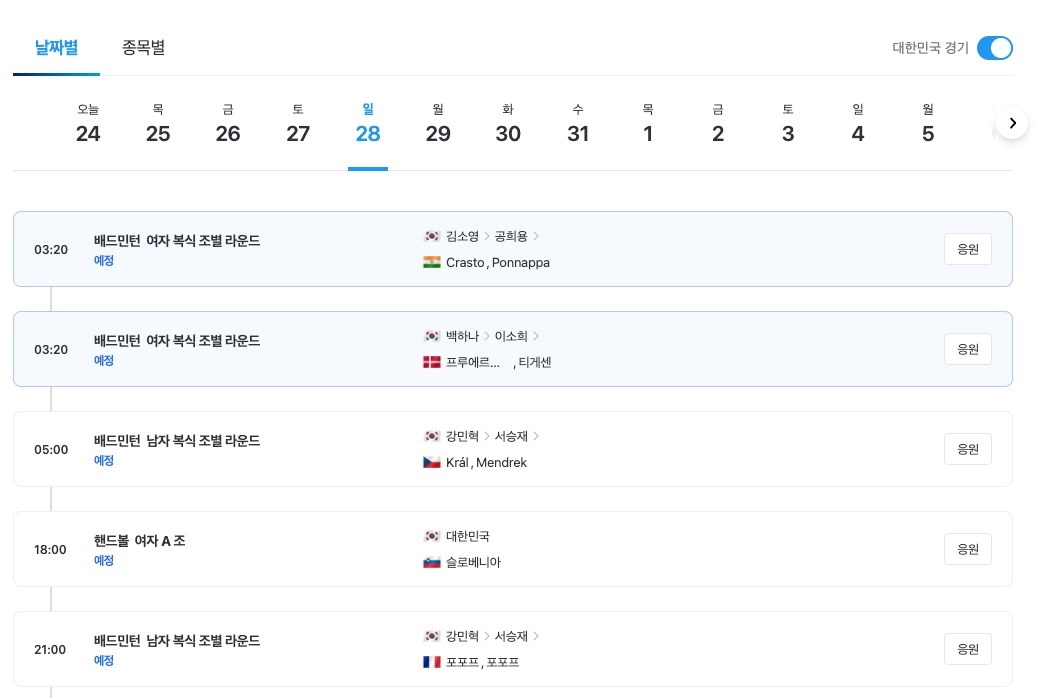1040x698 pixels.
Task: Click the chevron next to 서승재 on the 05:00 match
Action: [536, 436]
